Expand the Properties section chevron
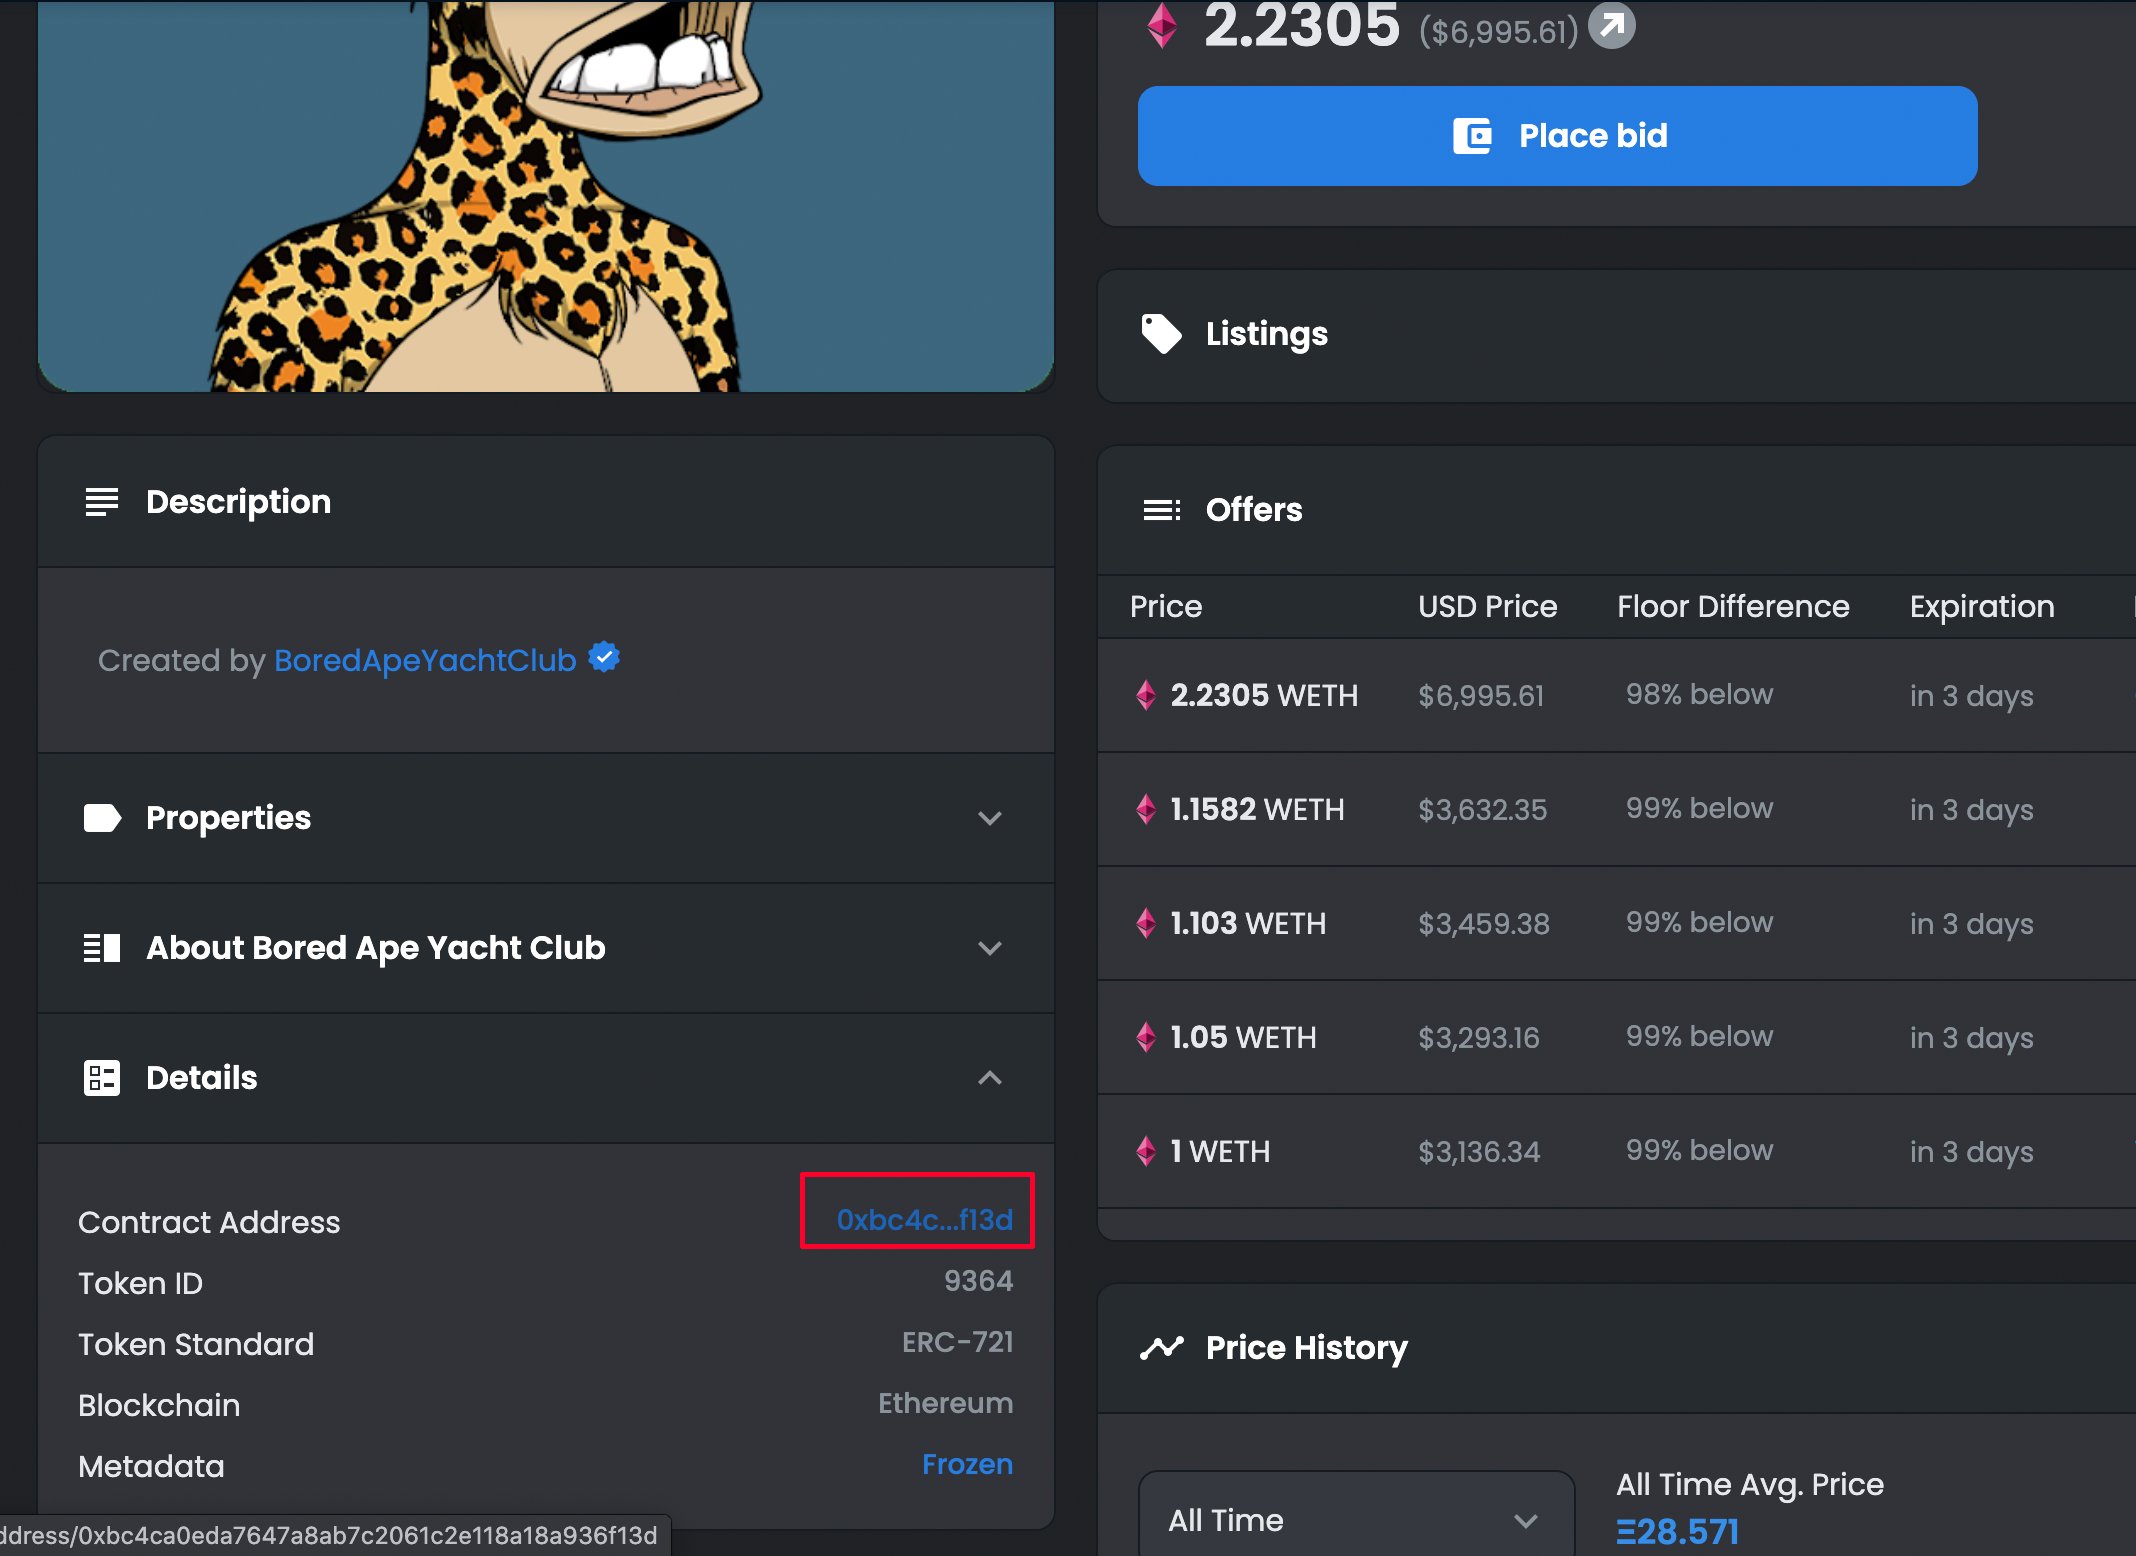 click(x=989, y=818)
